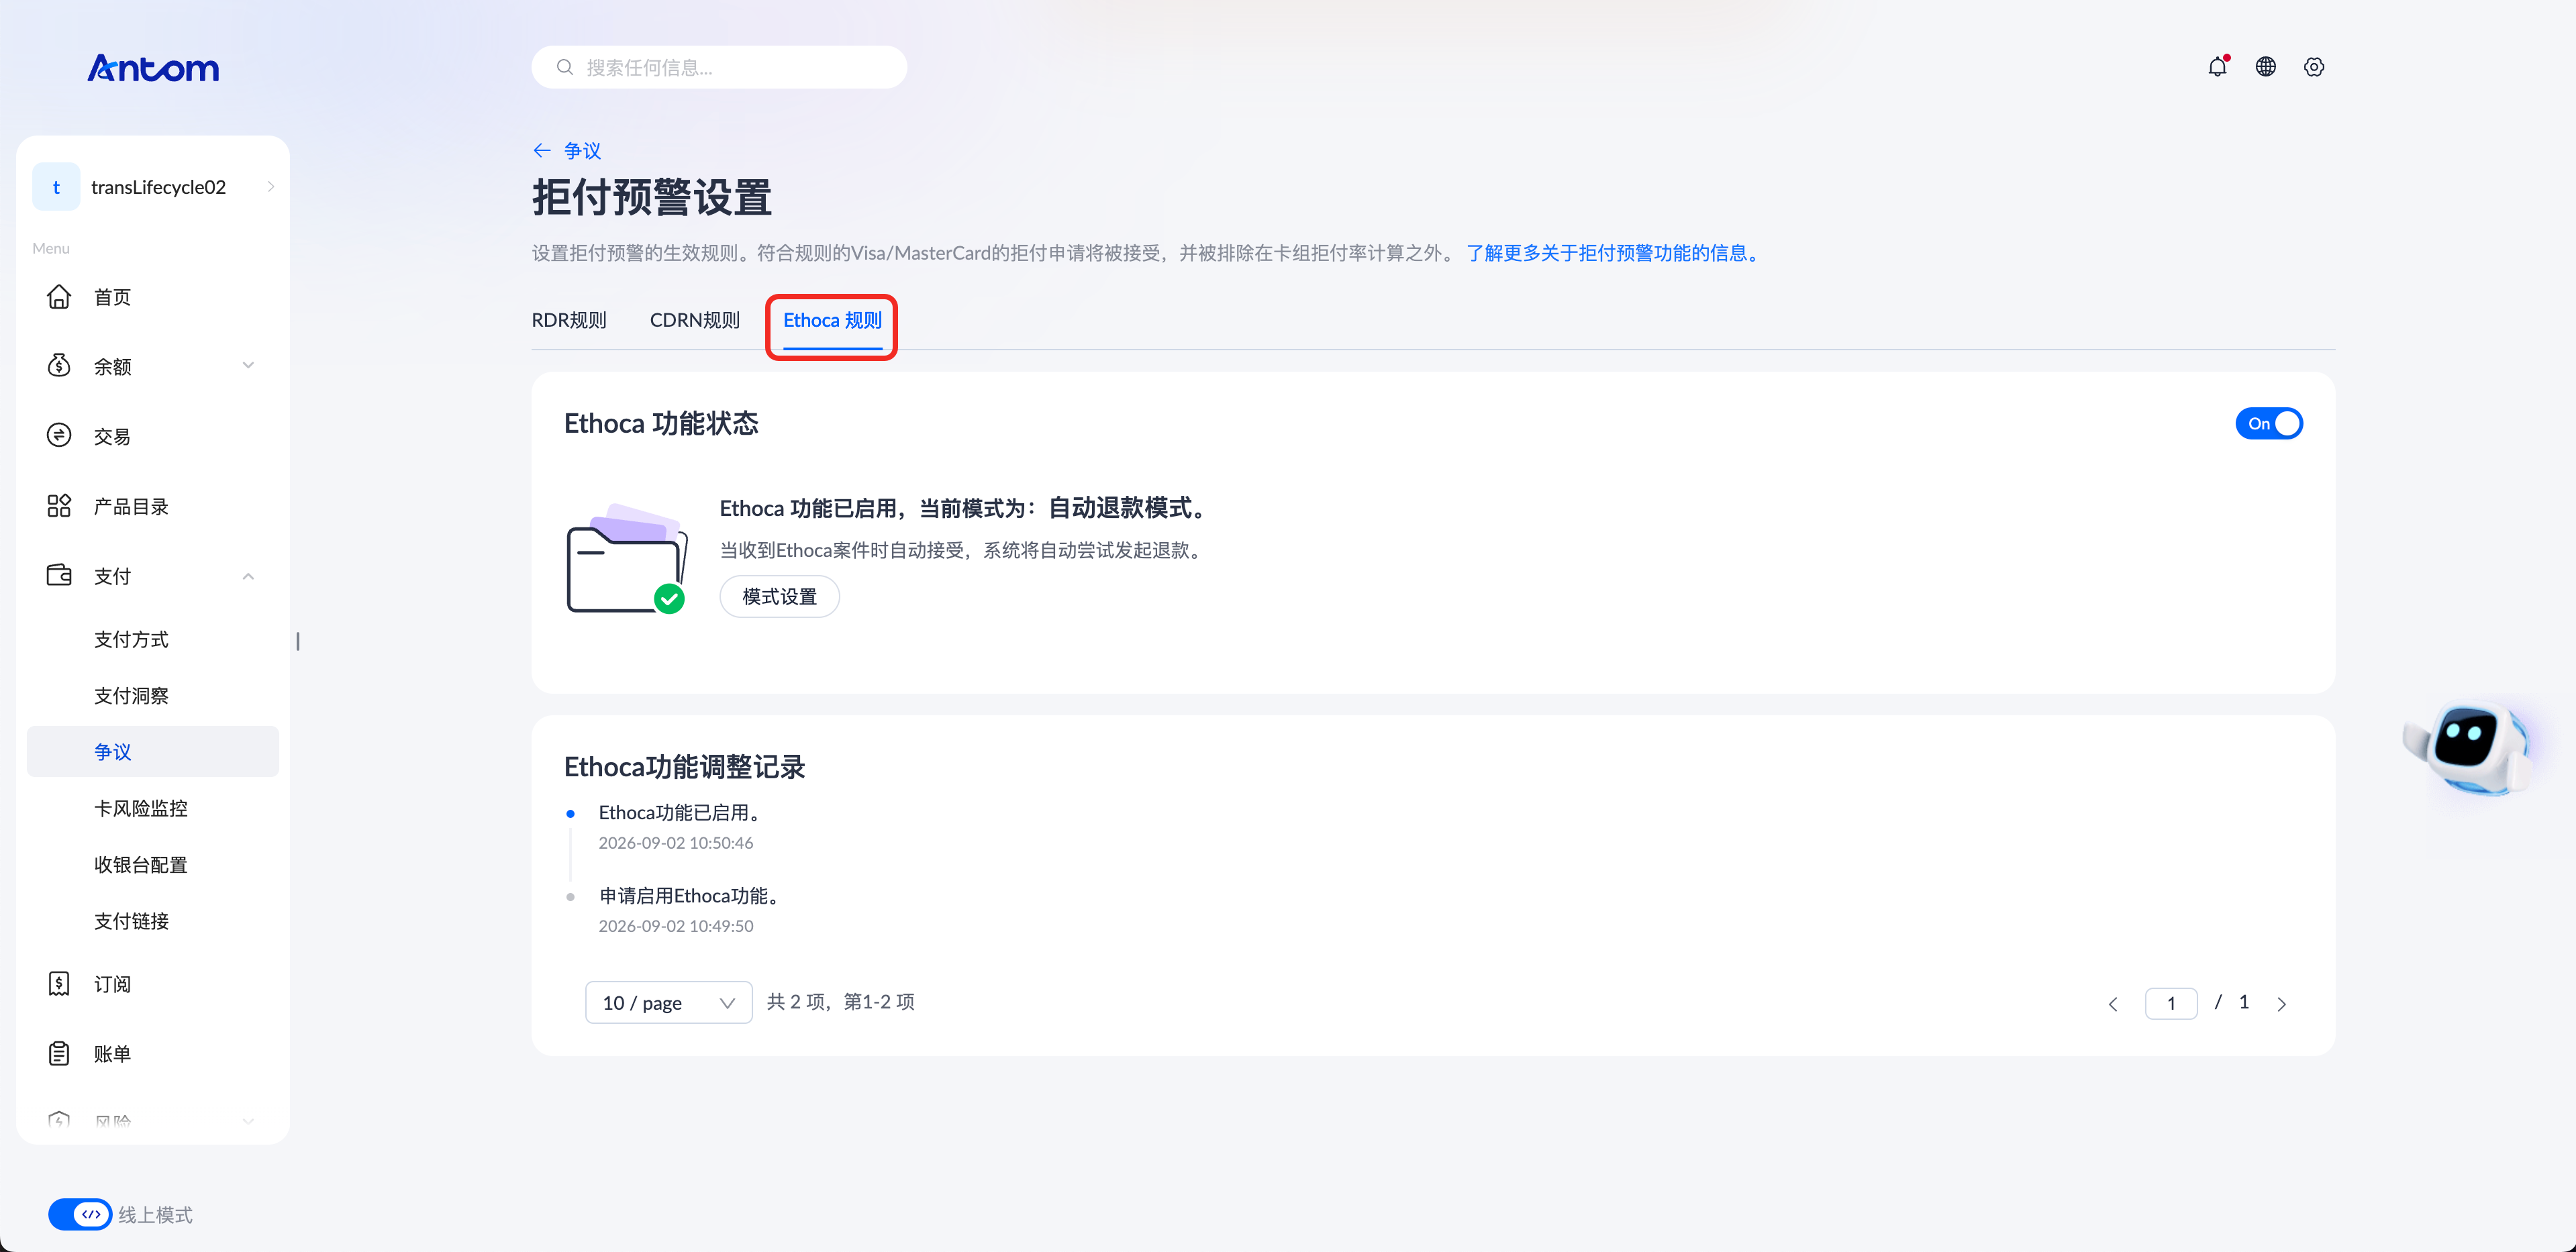The height and width of the screenshot is (1252, 2576).
Task: Click the grid icon beside 产品目录
Action: click(x=59, y=506)
